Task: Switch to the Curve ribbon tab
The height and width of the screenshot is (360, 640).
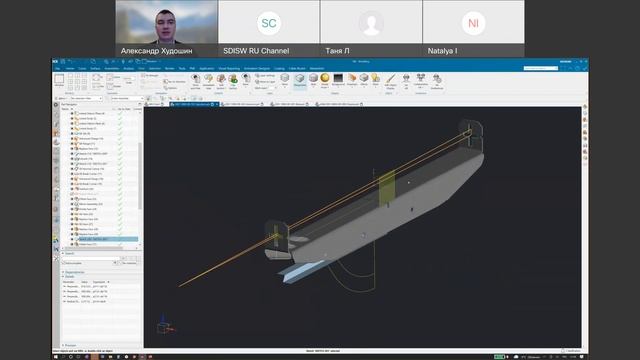Action: [82, 69]
